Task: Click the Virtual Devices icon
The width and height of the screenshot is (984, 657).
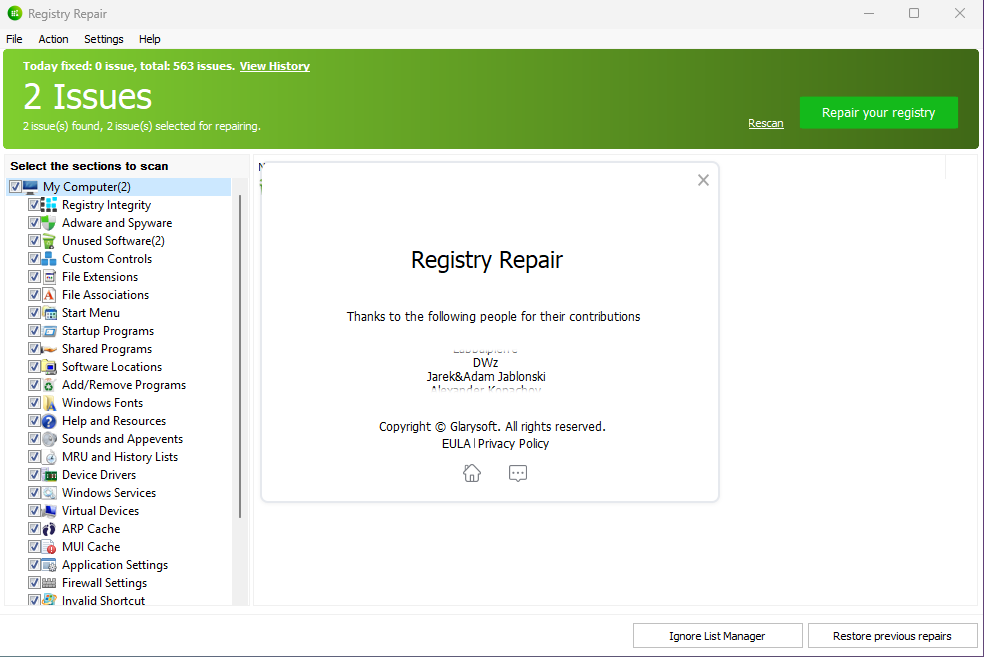Action: tap(49, 511)
